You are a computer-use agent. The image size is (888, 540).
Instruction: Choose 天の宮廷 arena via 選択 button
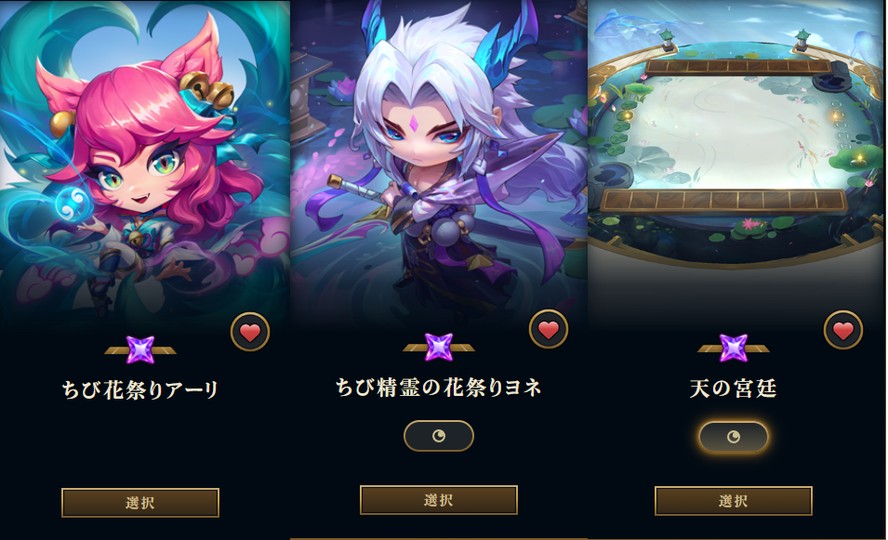pyautogui.click(x=733, y=501)
